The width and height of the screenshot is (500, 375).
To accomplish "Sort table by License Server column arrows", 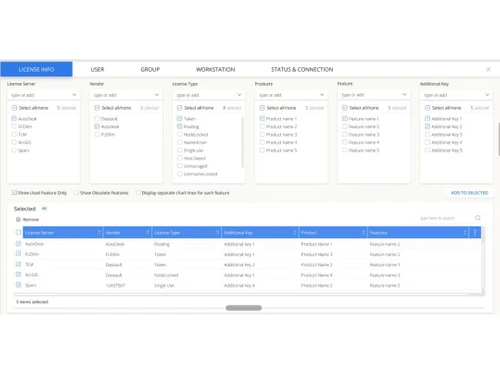I will (x=99, y=232).
